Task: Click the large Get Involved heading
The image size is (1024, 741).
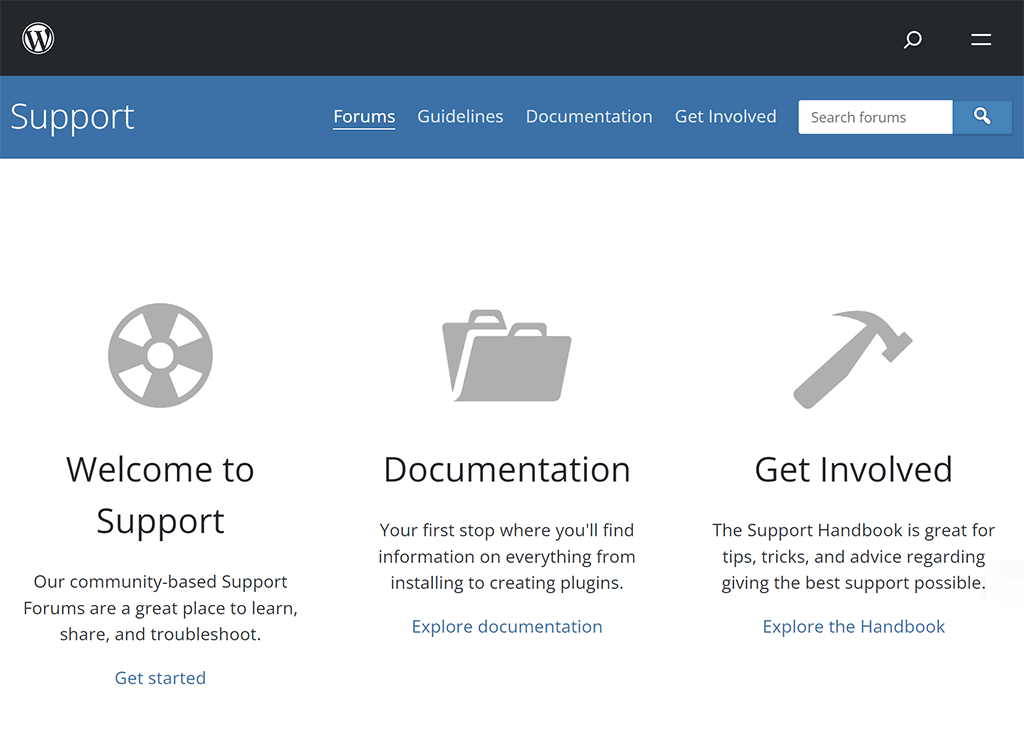Action: (x=853, y=469)
